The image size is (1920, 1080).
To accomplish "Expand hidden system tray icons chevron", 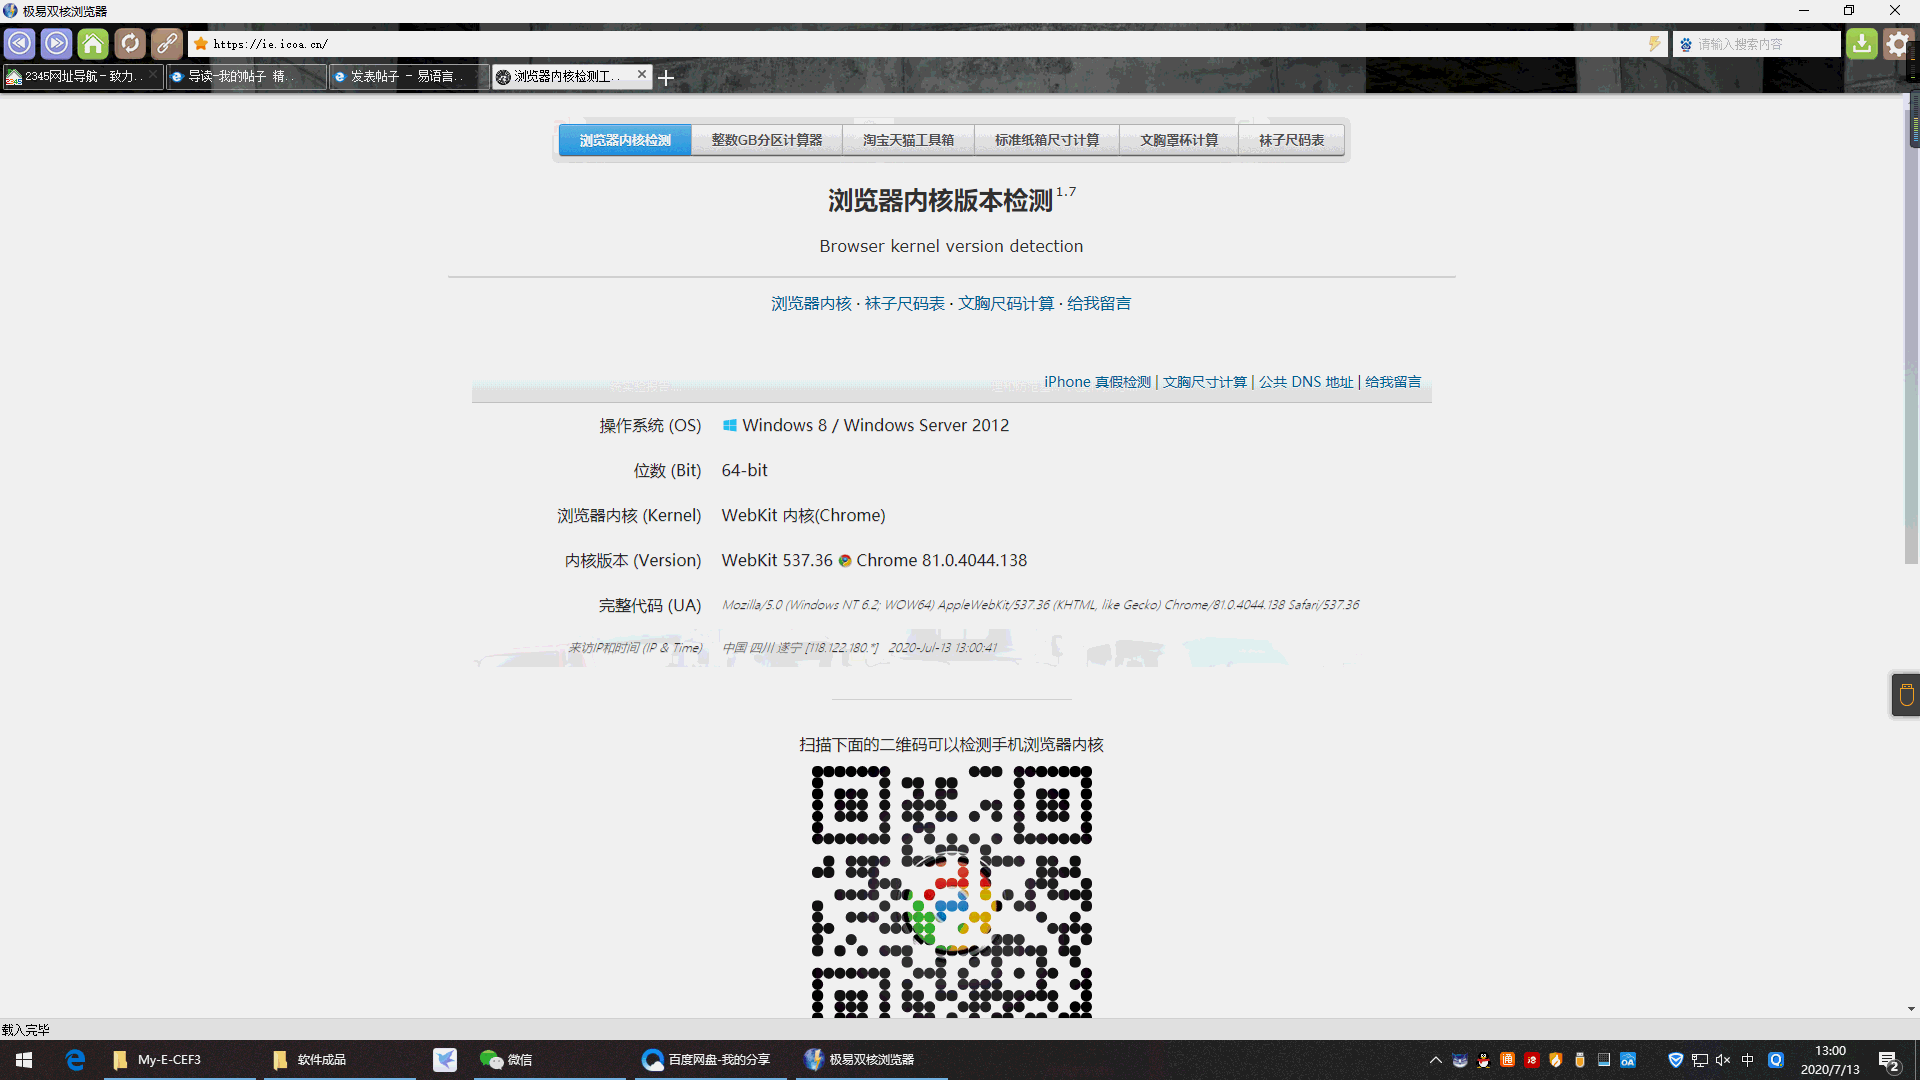I will point(1435,1060).
